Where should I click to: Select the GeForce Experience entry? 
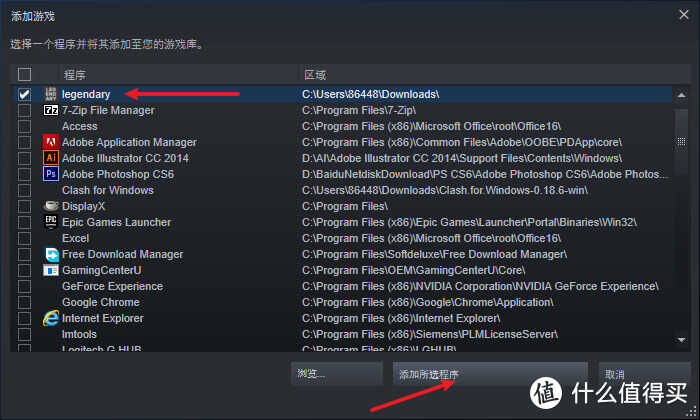tap(112, 286)
